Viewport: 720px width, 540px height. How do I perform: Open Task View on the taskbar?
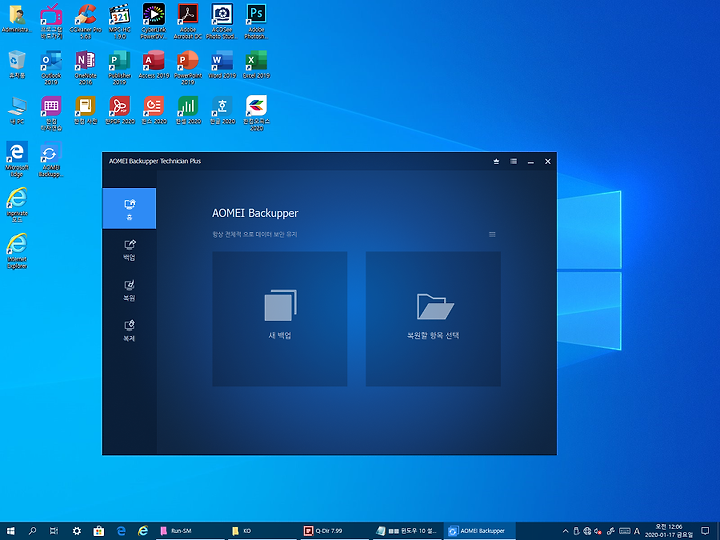(x=54, y=531)
